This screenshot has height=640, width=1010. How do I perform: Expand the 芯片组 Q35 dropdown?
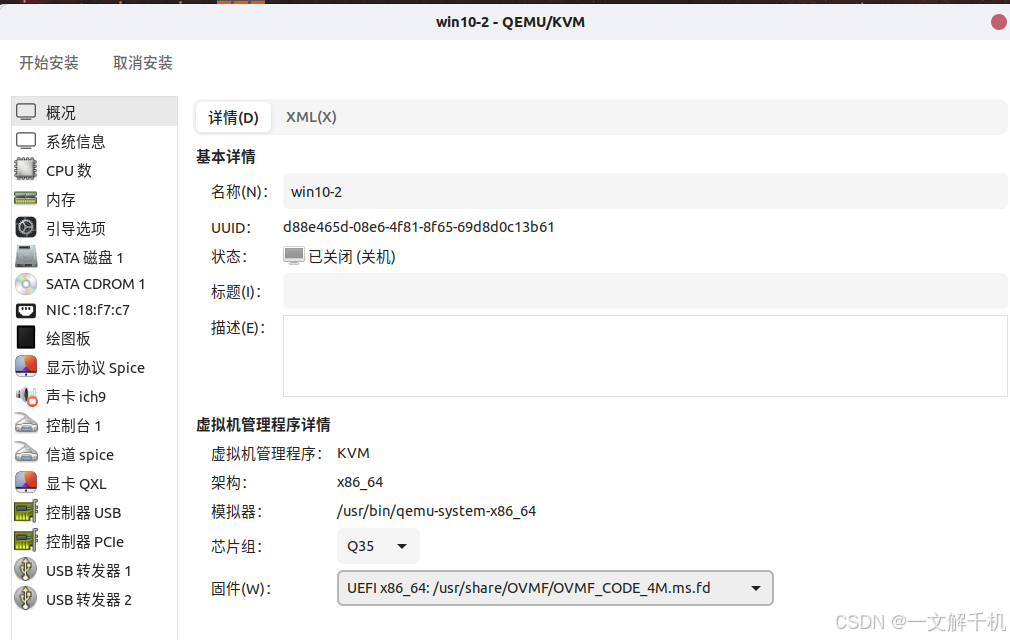point(378,546)
